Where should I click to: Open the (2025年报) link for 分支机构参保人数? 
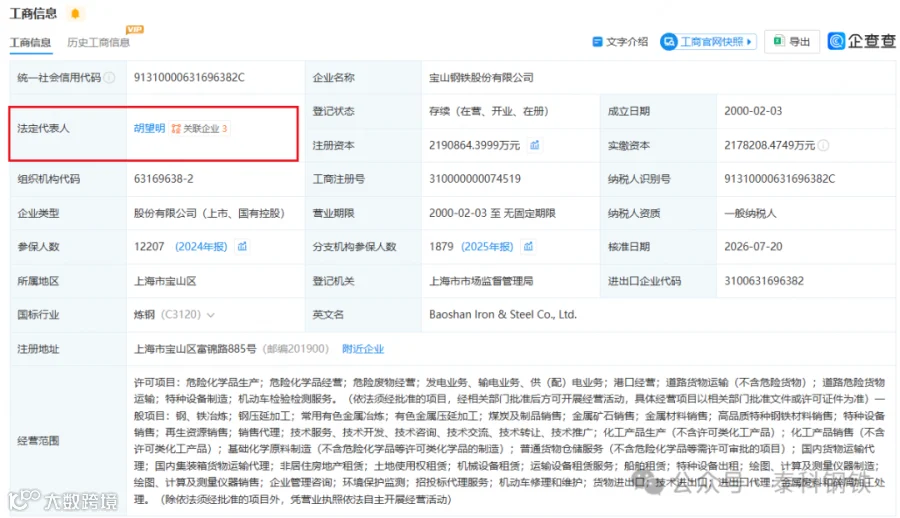pyautogui.click(x=487, y=246)
